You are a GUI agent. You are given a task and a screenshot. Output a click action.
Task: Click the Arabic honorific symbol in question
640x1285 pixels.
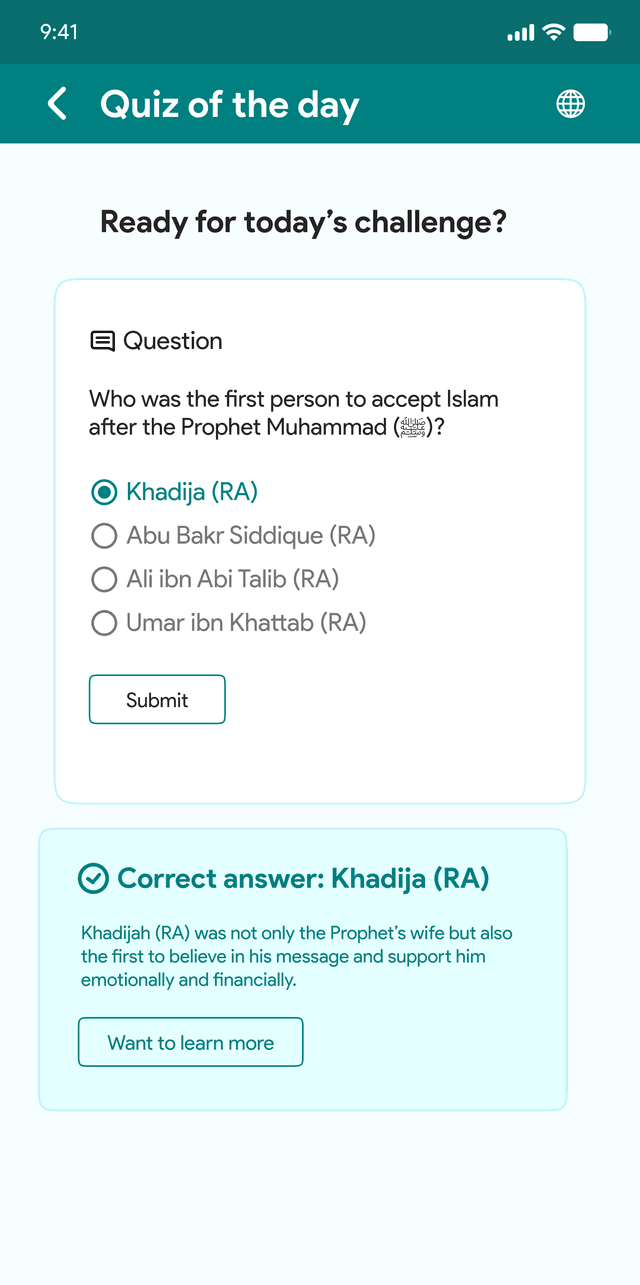(x=413, y=428)
